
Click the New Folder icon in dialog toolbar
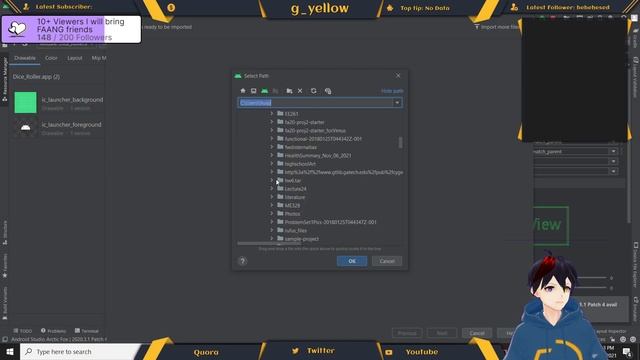click(289, 91)
